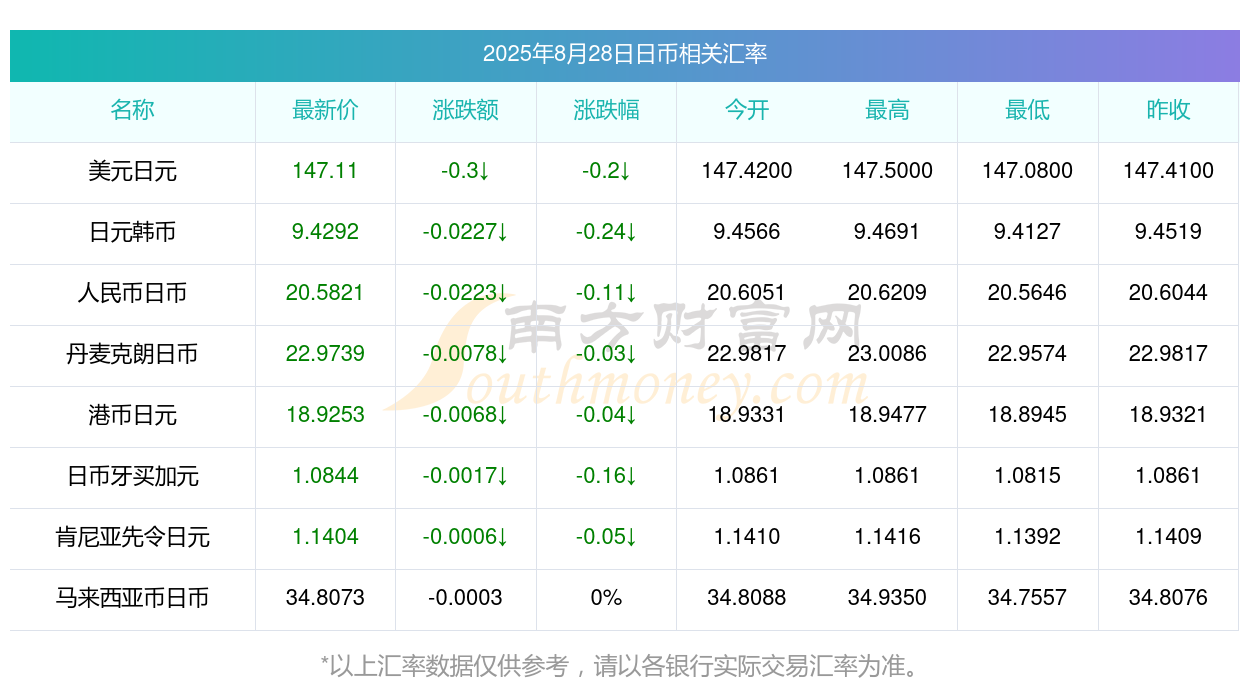1250x698 pixels.
Task: Click the change value -0.0068↓
Action: point(466,415)
